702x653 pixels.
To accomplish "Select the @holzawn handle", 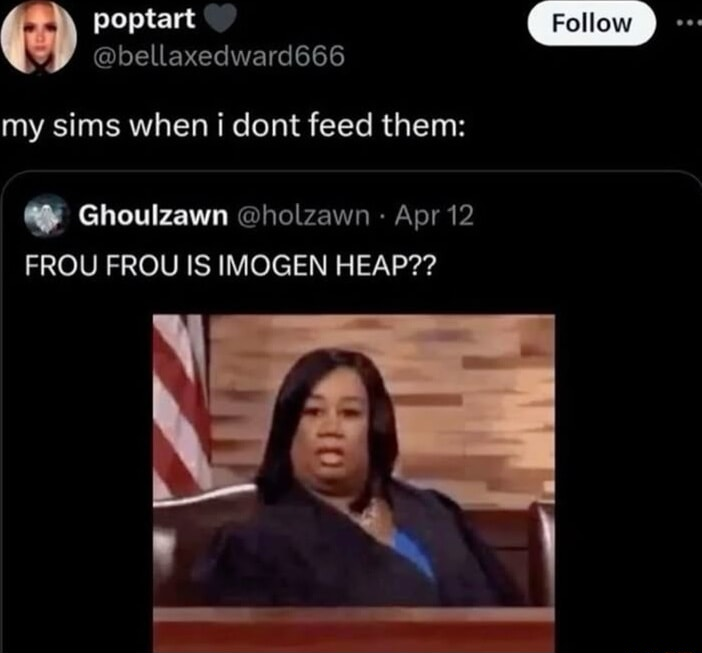I will click(303, 215).
